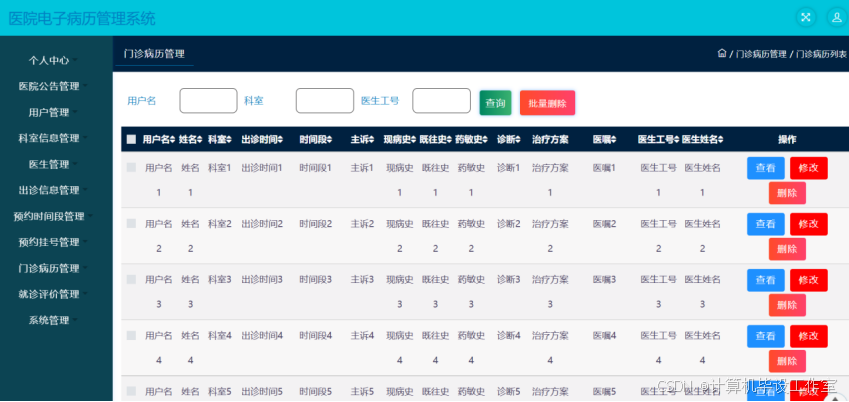Click 门诊病历管理 breadcrumb link
849x402 pixels.
click(761, 54)
